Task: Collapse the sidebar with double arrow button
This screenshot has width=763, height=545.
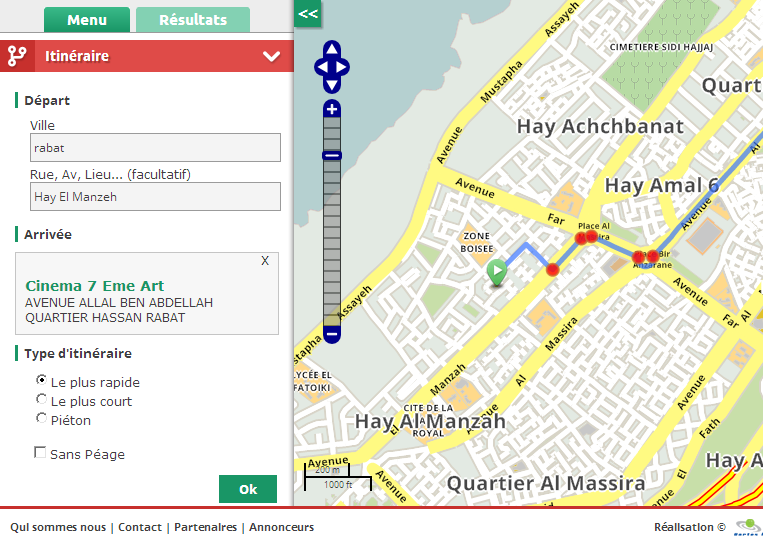Action: point(308,13)
